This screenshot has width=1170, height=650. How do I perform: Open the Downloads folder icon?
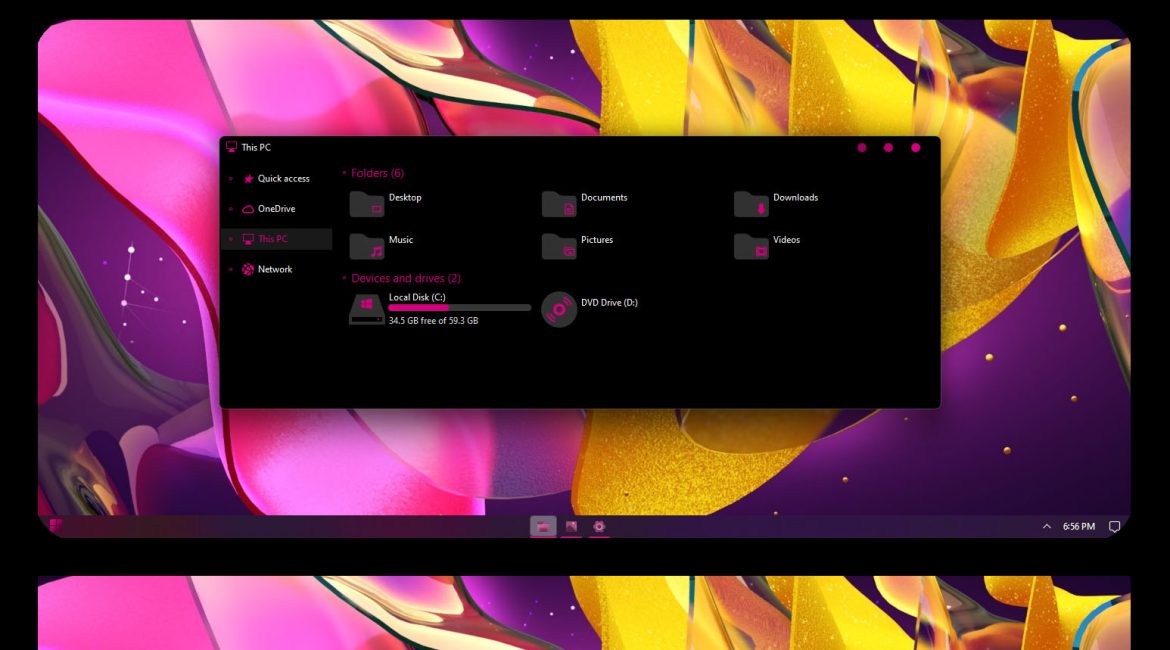[751, 204]
